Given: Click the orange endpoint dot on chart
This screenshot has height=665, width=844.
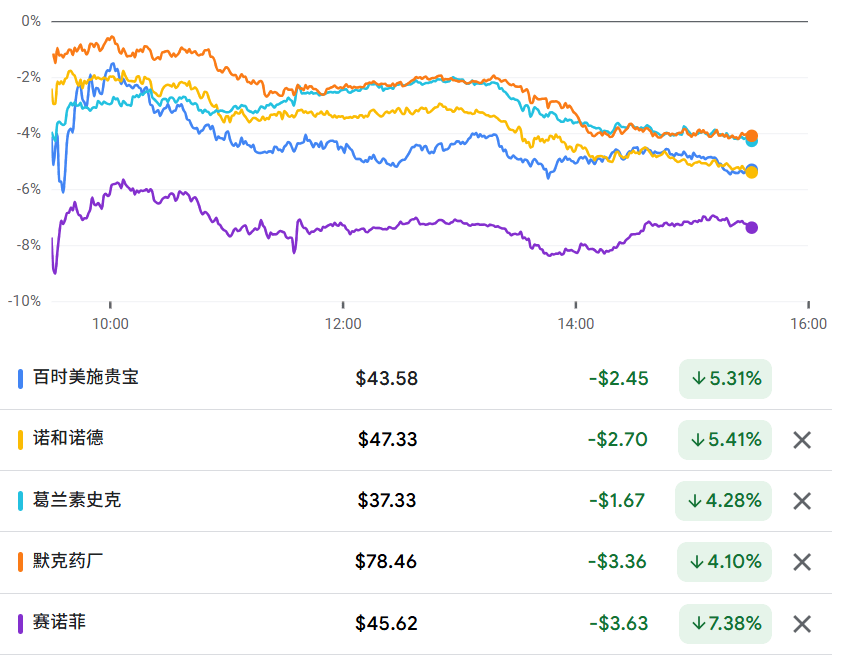Looking at the screenshot, I should tap(752, 136).
